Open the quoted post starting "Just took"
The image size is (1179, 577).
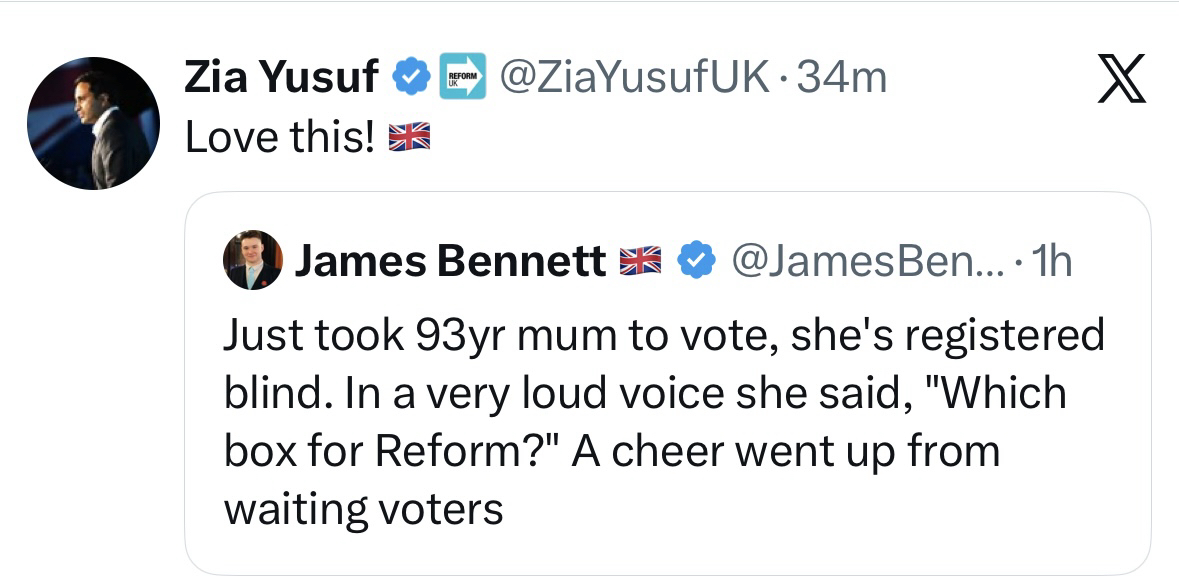pos(662,420)
